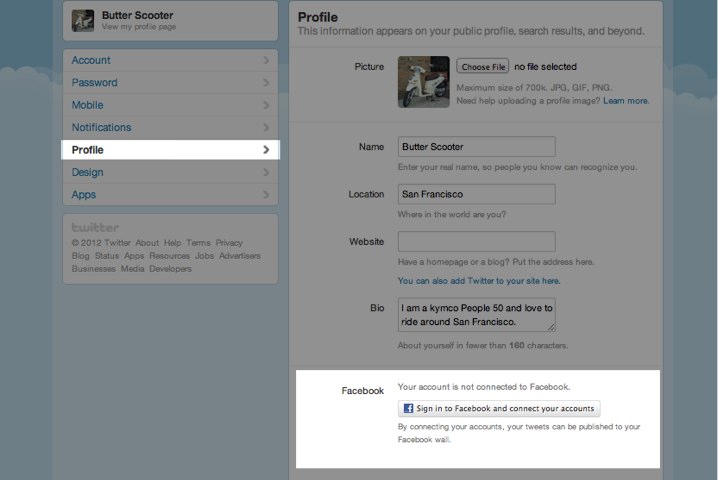Open the Apps footer link

click(134, 256)
